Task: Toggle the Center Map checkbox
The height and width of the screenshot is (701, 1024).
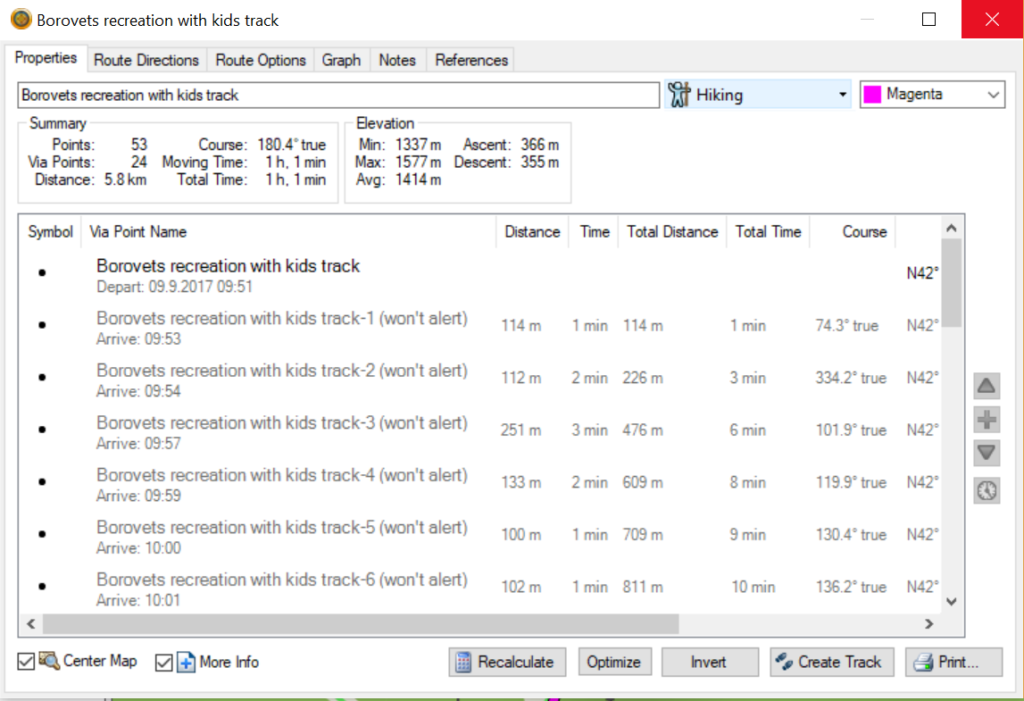Action: 26,662
